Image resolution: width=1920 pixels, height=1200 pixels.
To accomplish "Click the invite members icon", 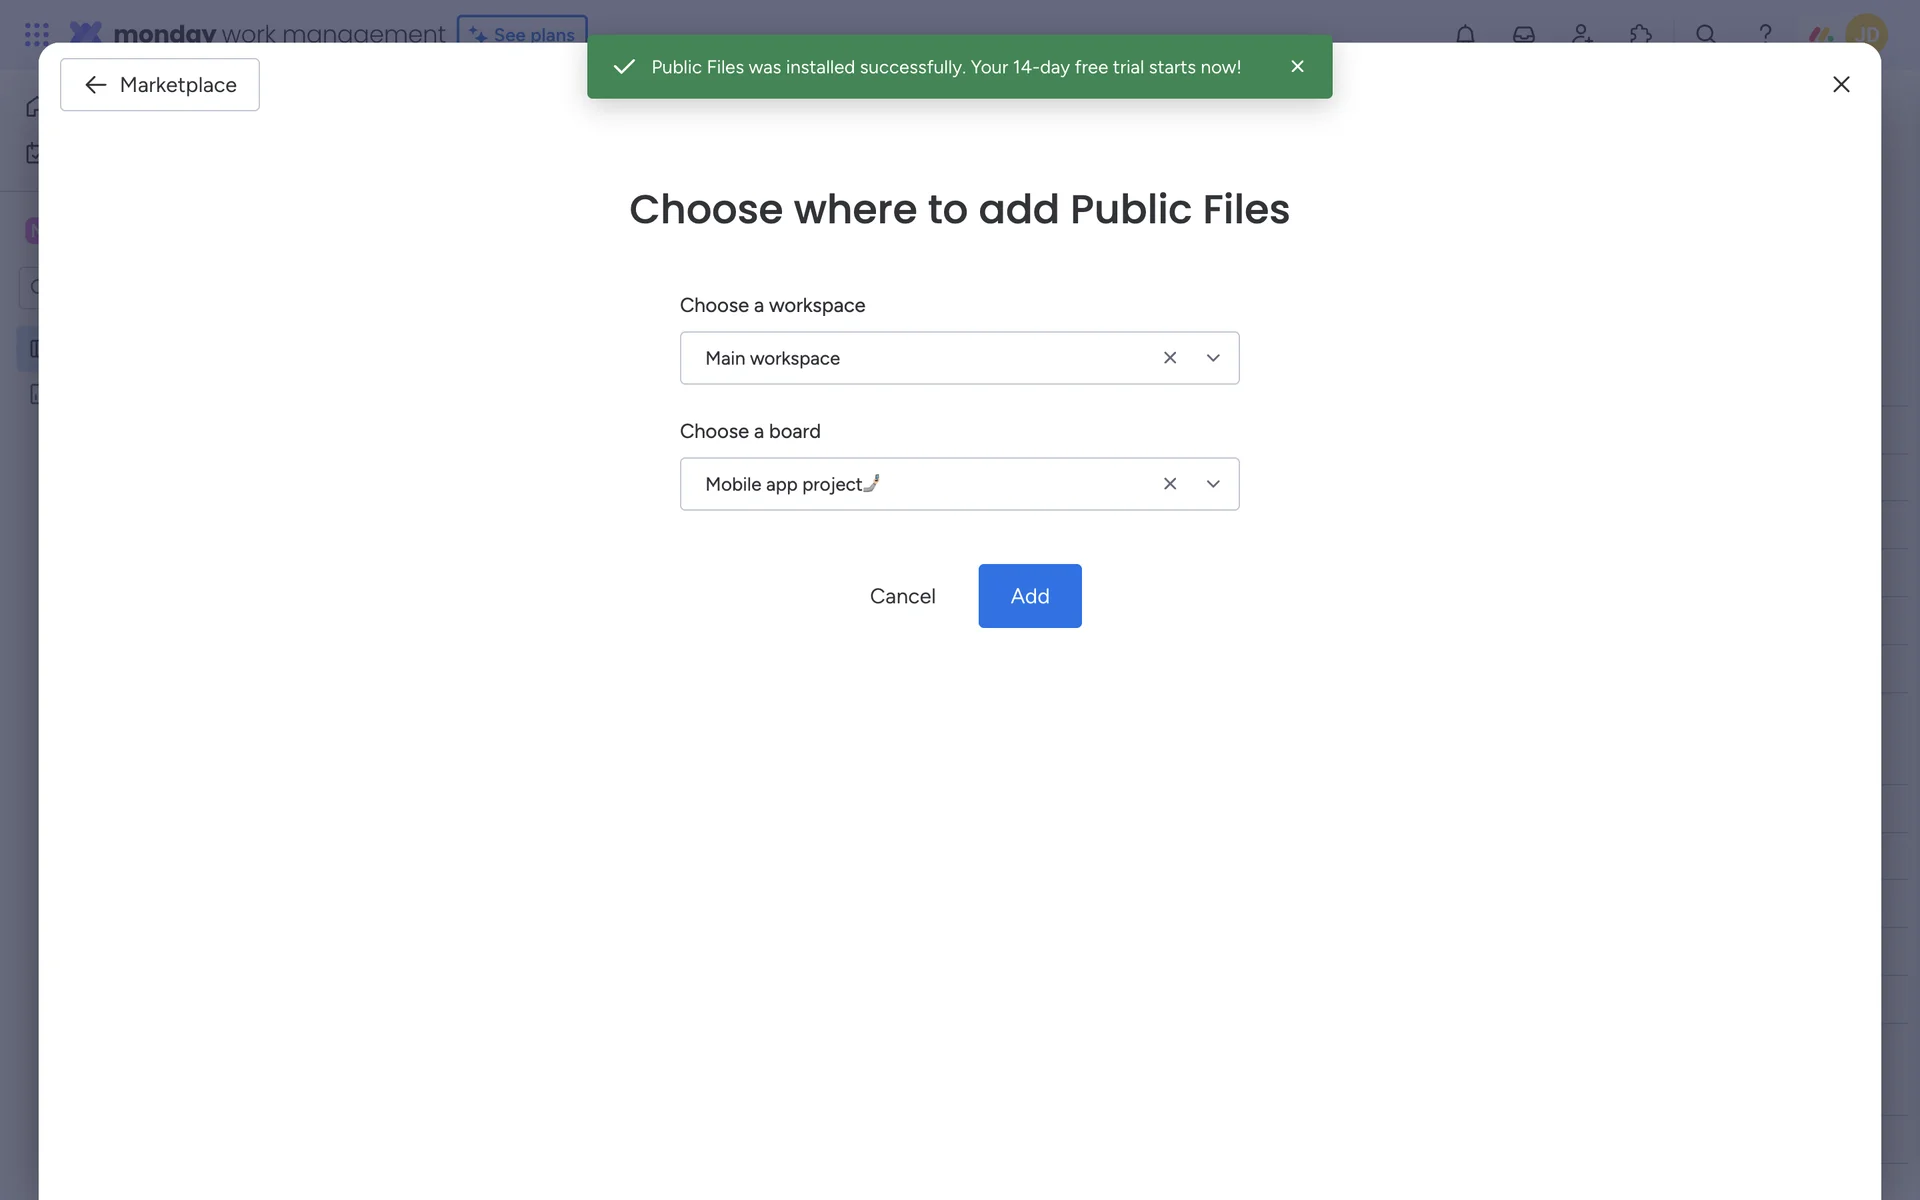I will [1582, 34].
